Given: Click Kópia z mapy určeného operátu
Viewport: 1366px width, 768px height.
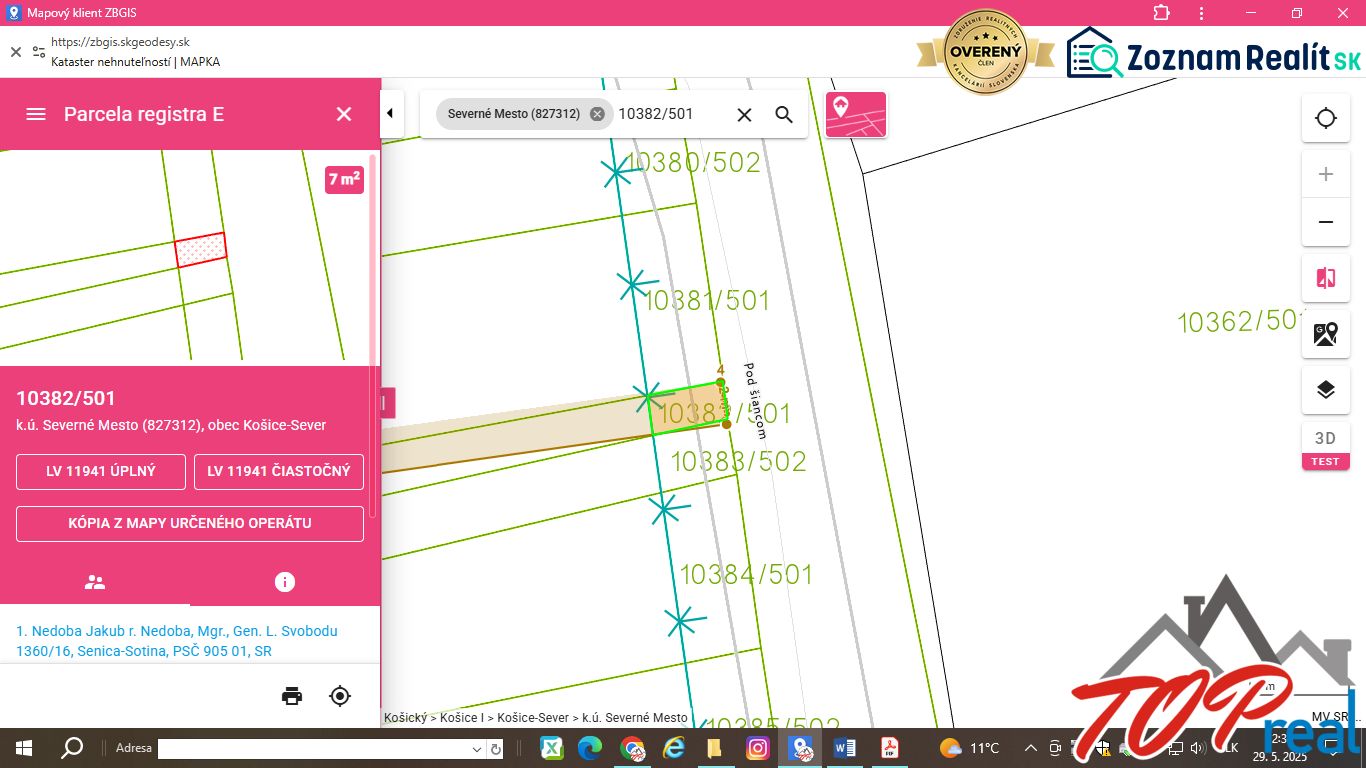Looking at the screenshot, I should pos(190,524).
